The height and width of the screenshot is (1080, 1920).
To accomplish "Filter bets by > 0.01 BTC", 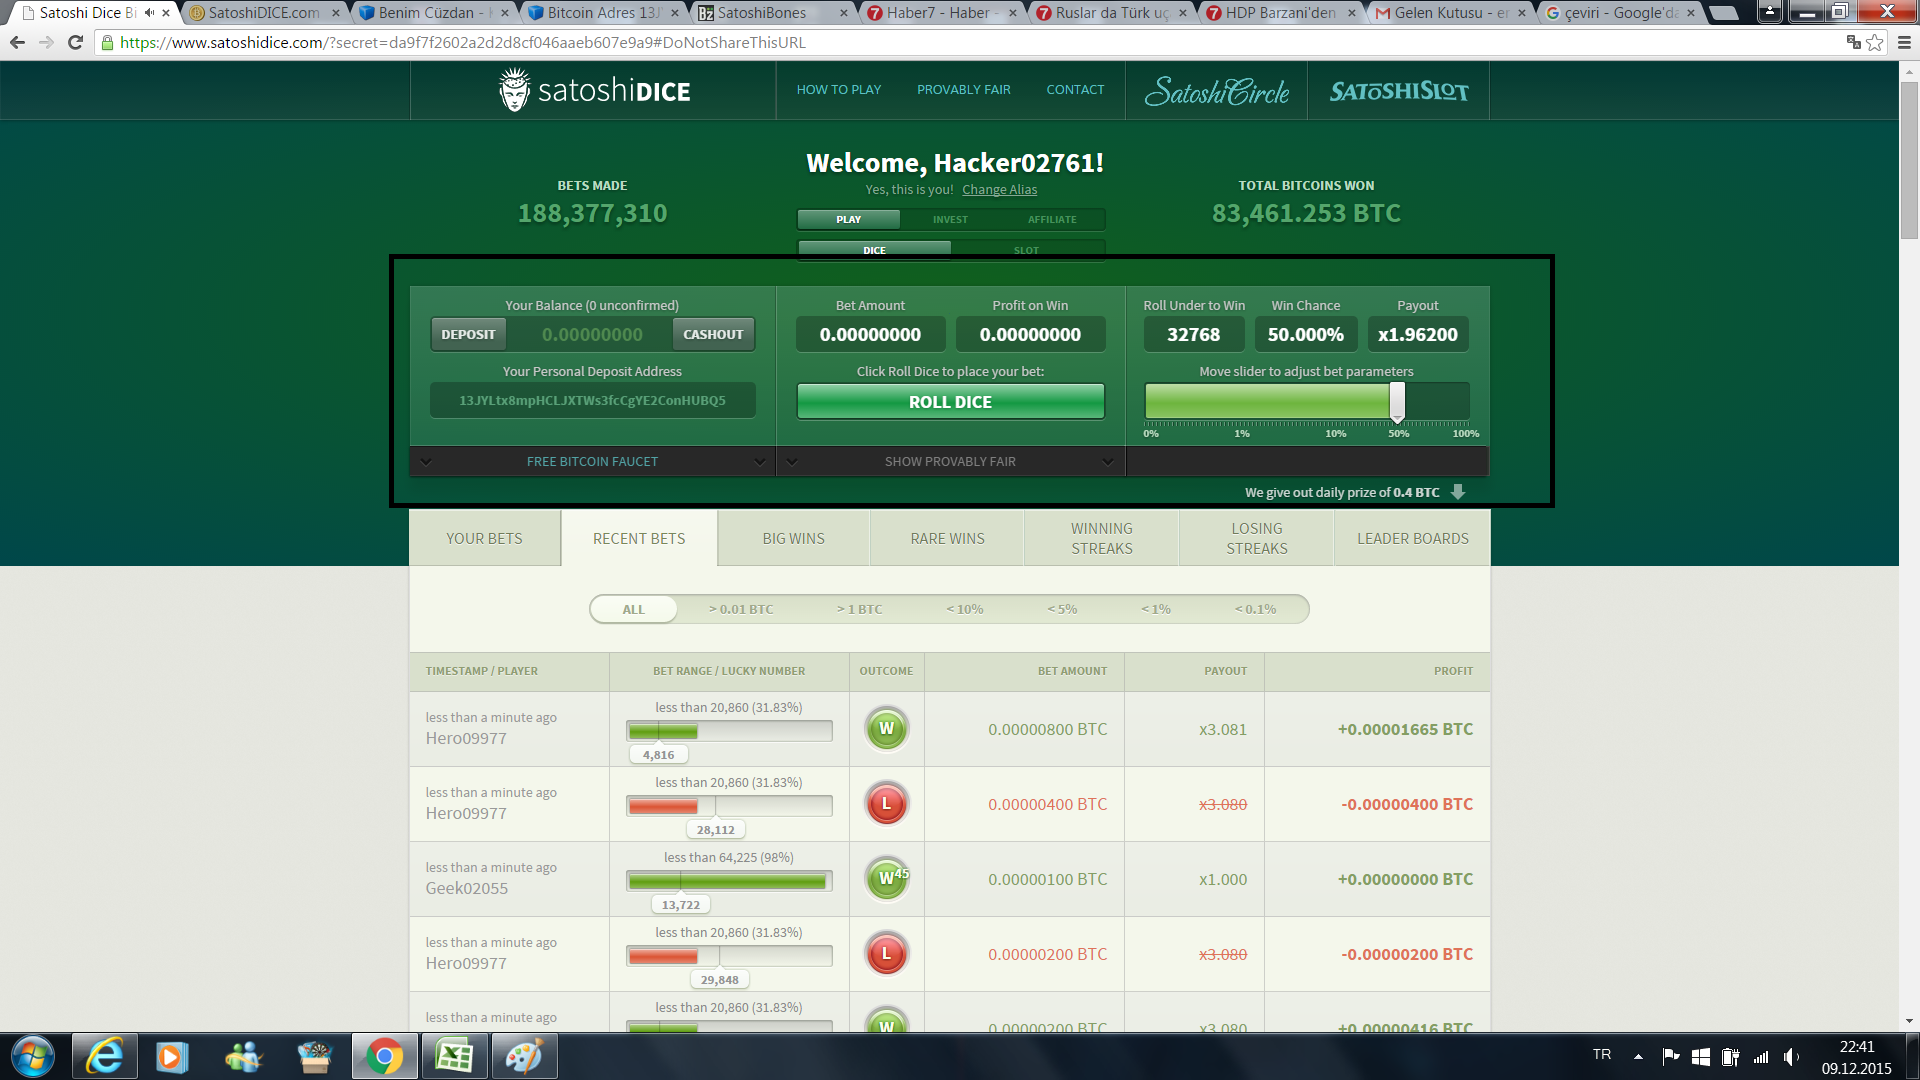I will 741,609.
